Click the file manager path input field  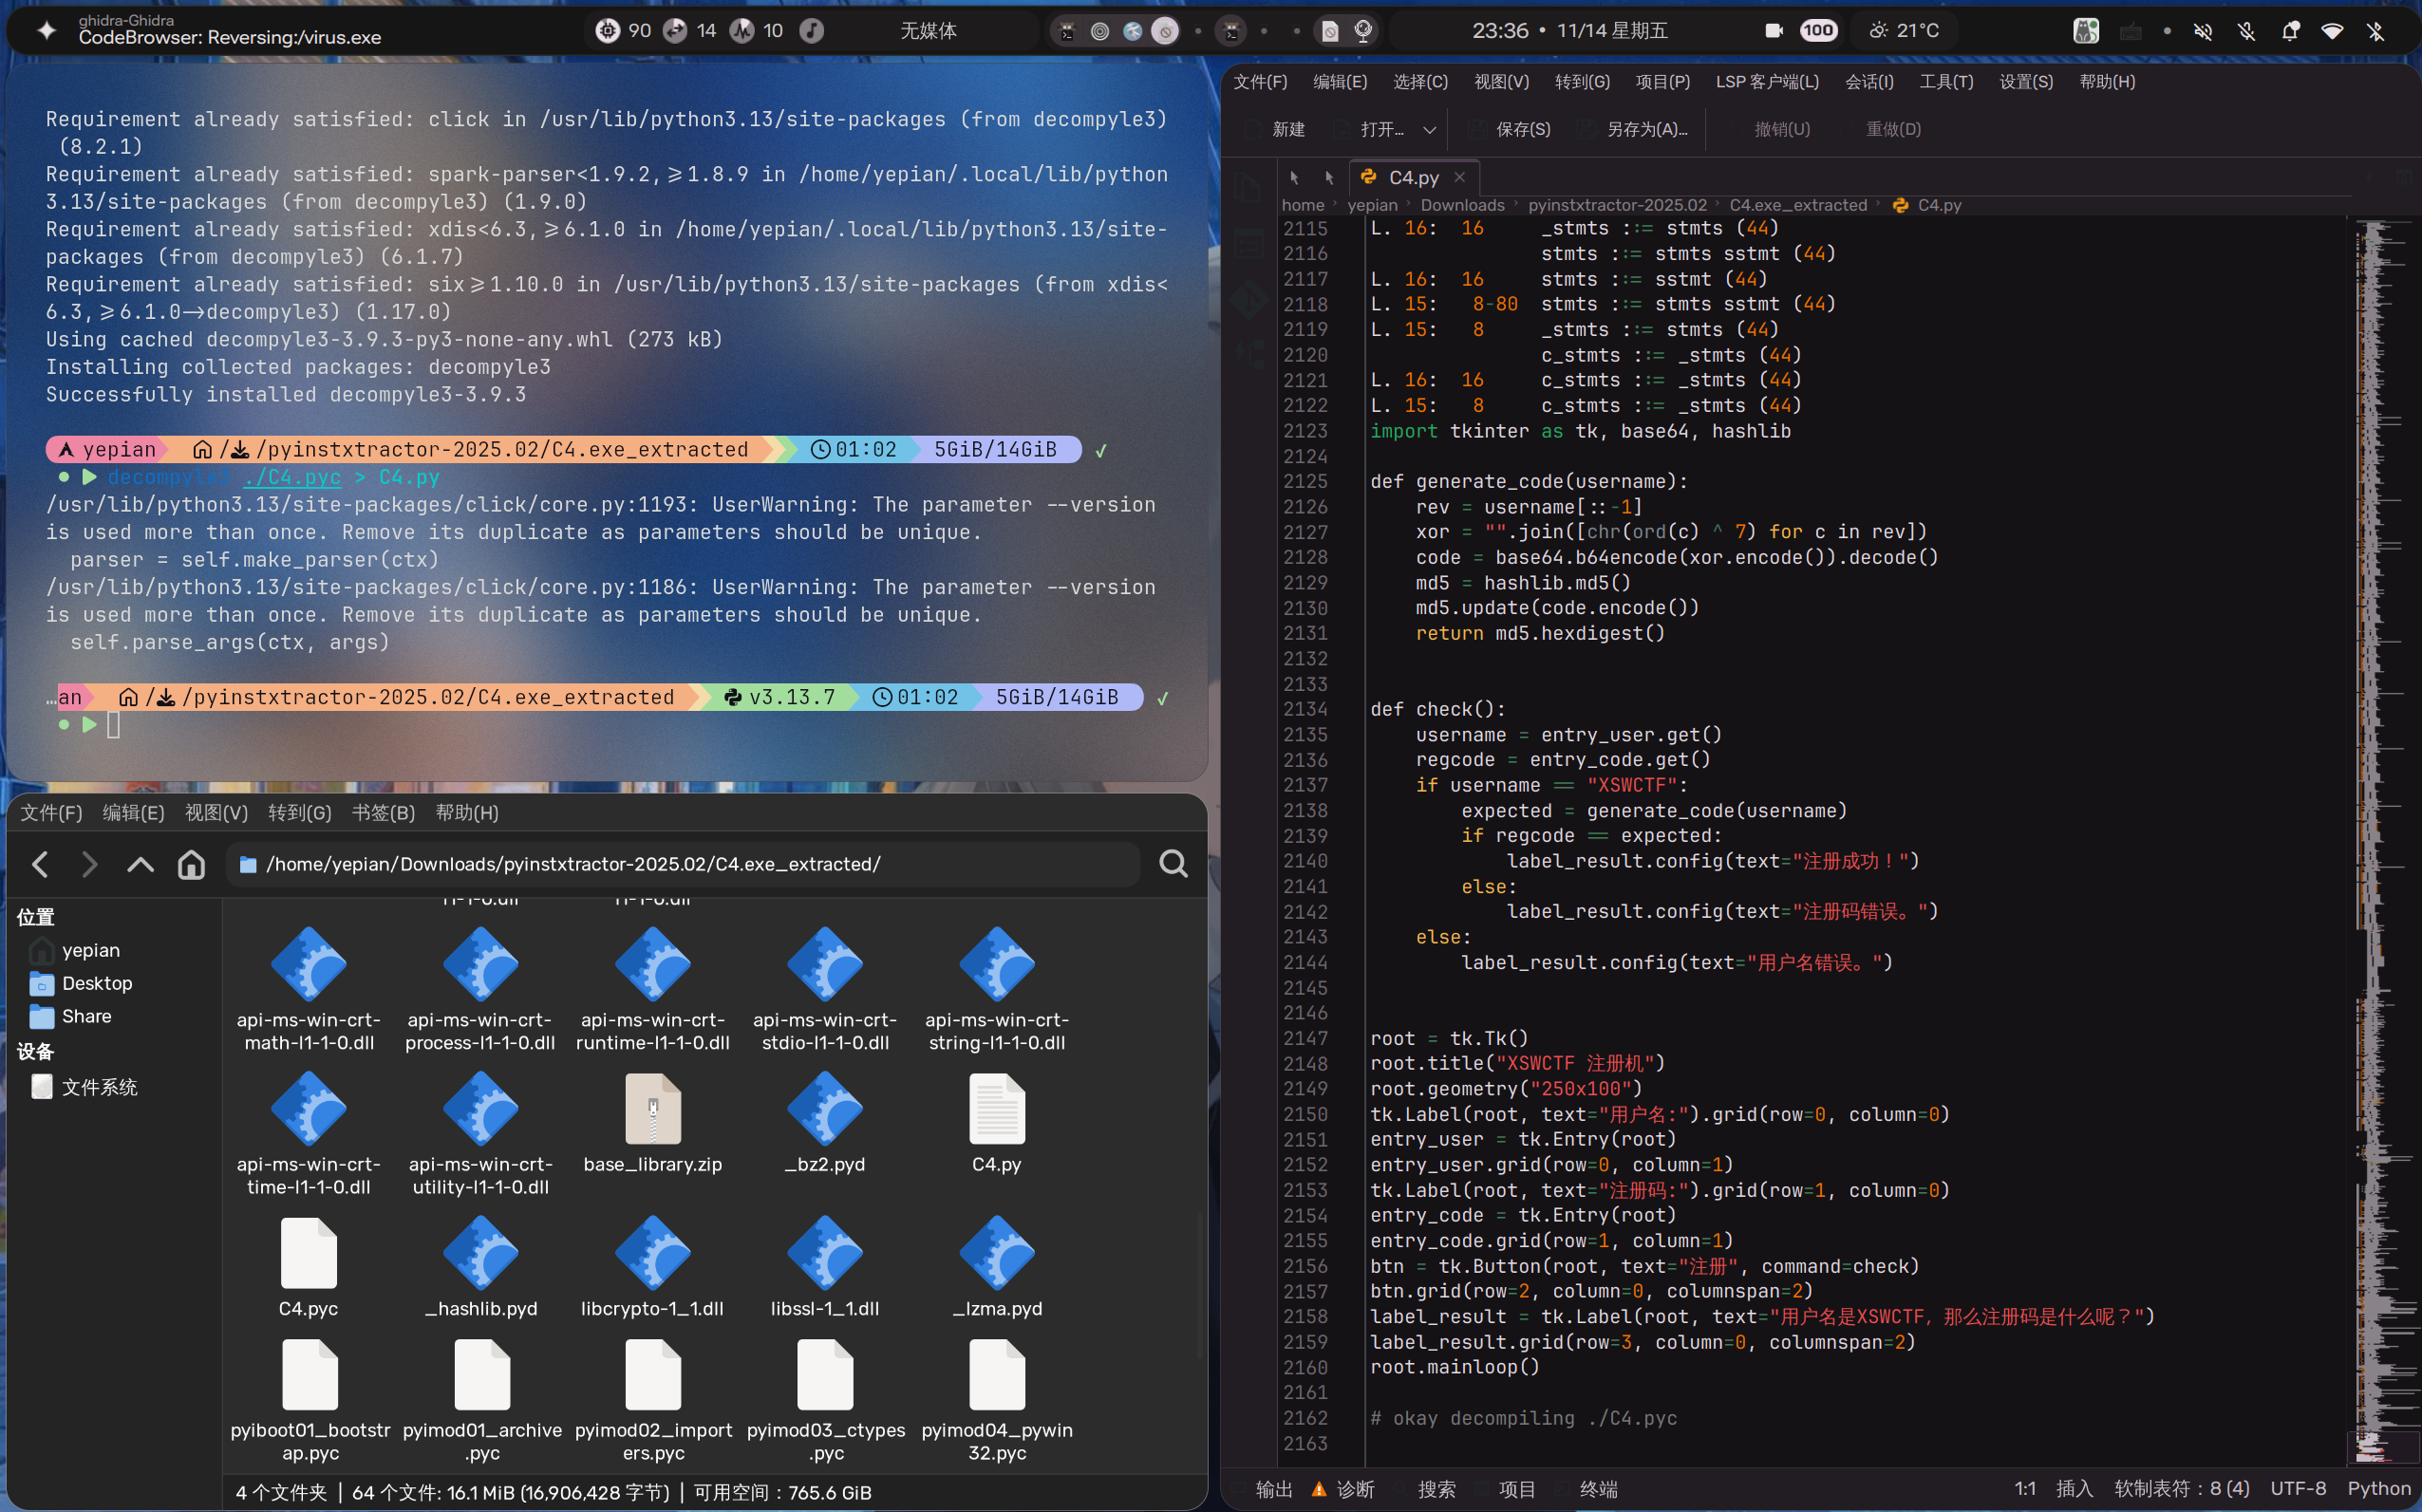690,863
